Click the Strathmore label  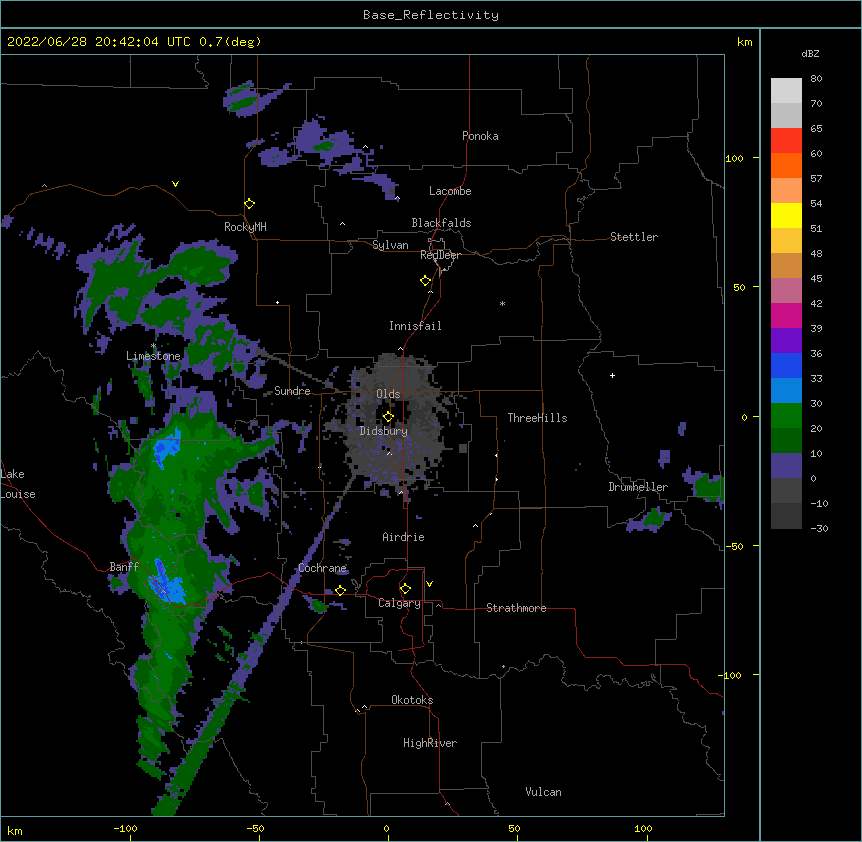pos(516,608)
